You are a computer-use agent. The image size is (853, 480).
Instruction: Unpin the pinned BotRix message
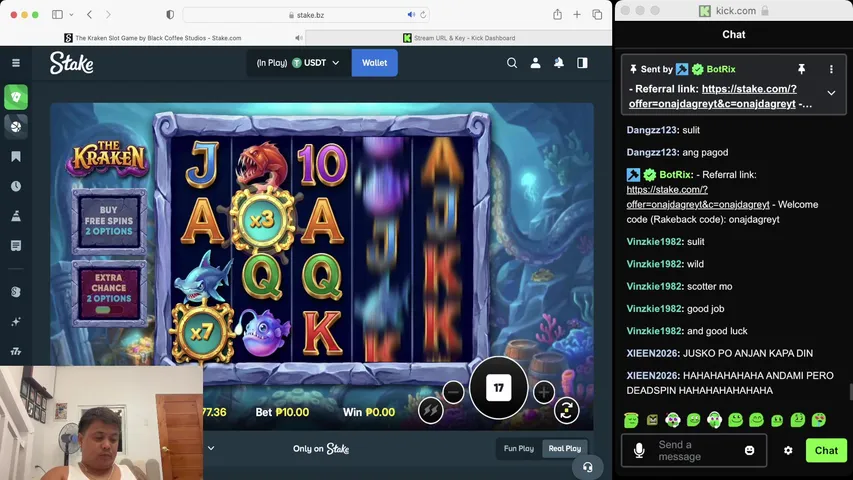pos(801,69)
